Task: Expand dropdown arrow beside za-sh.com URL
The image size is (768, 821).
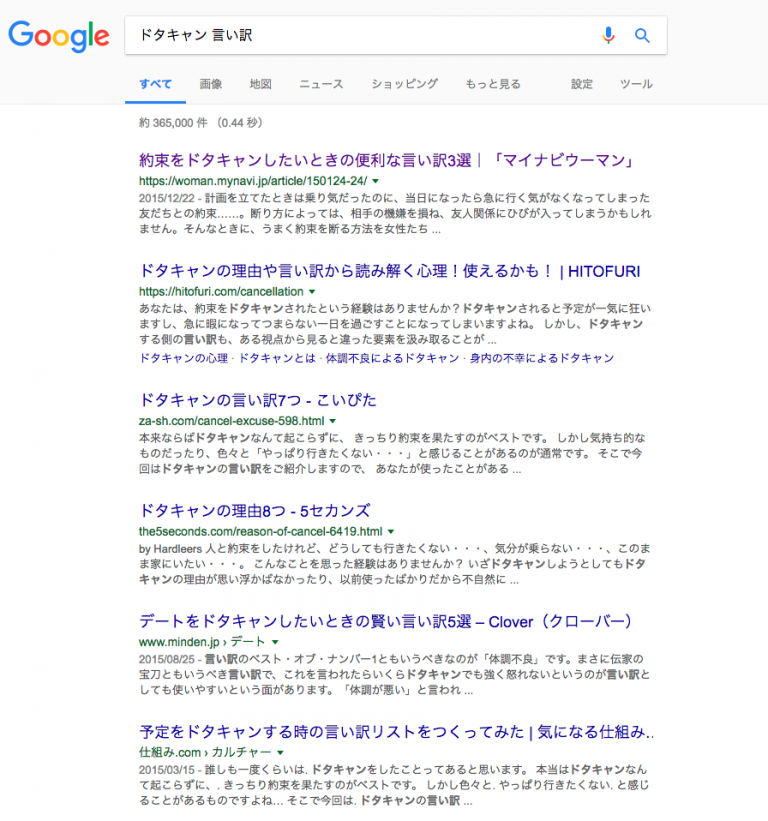Action: [332, 421]
